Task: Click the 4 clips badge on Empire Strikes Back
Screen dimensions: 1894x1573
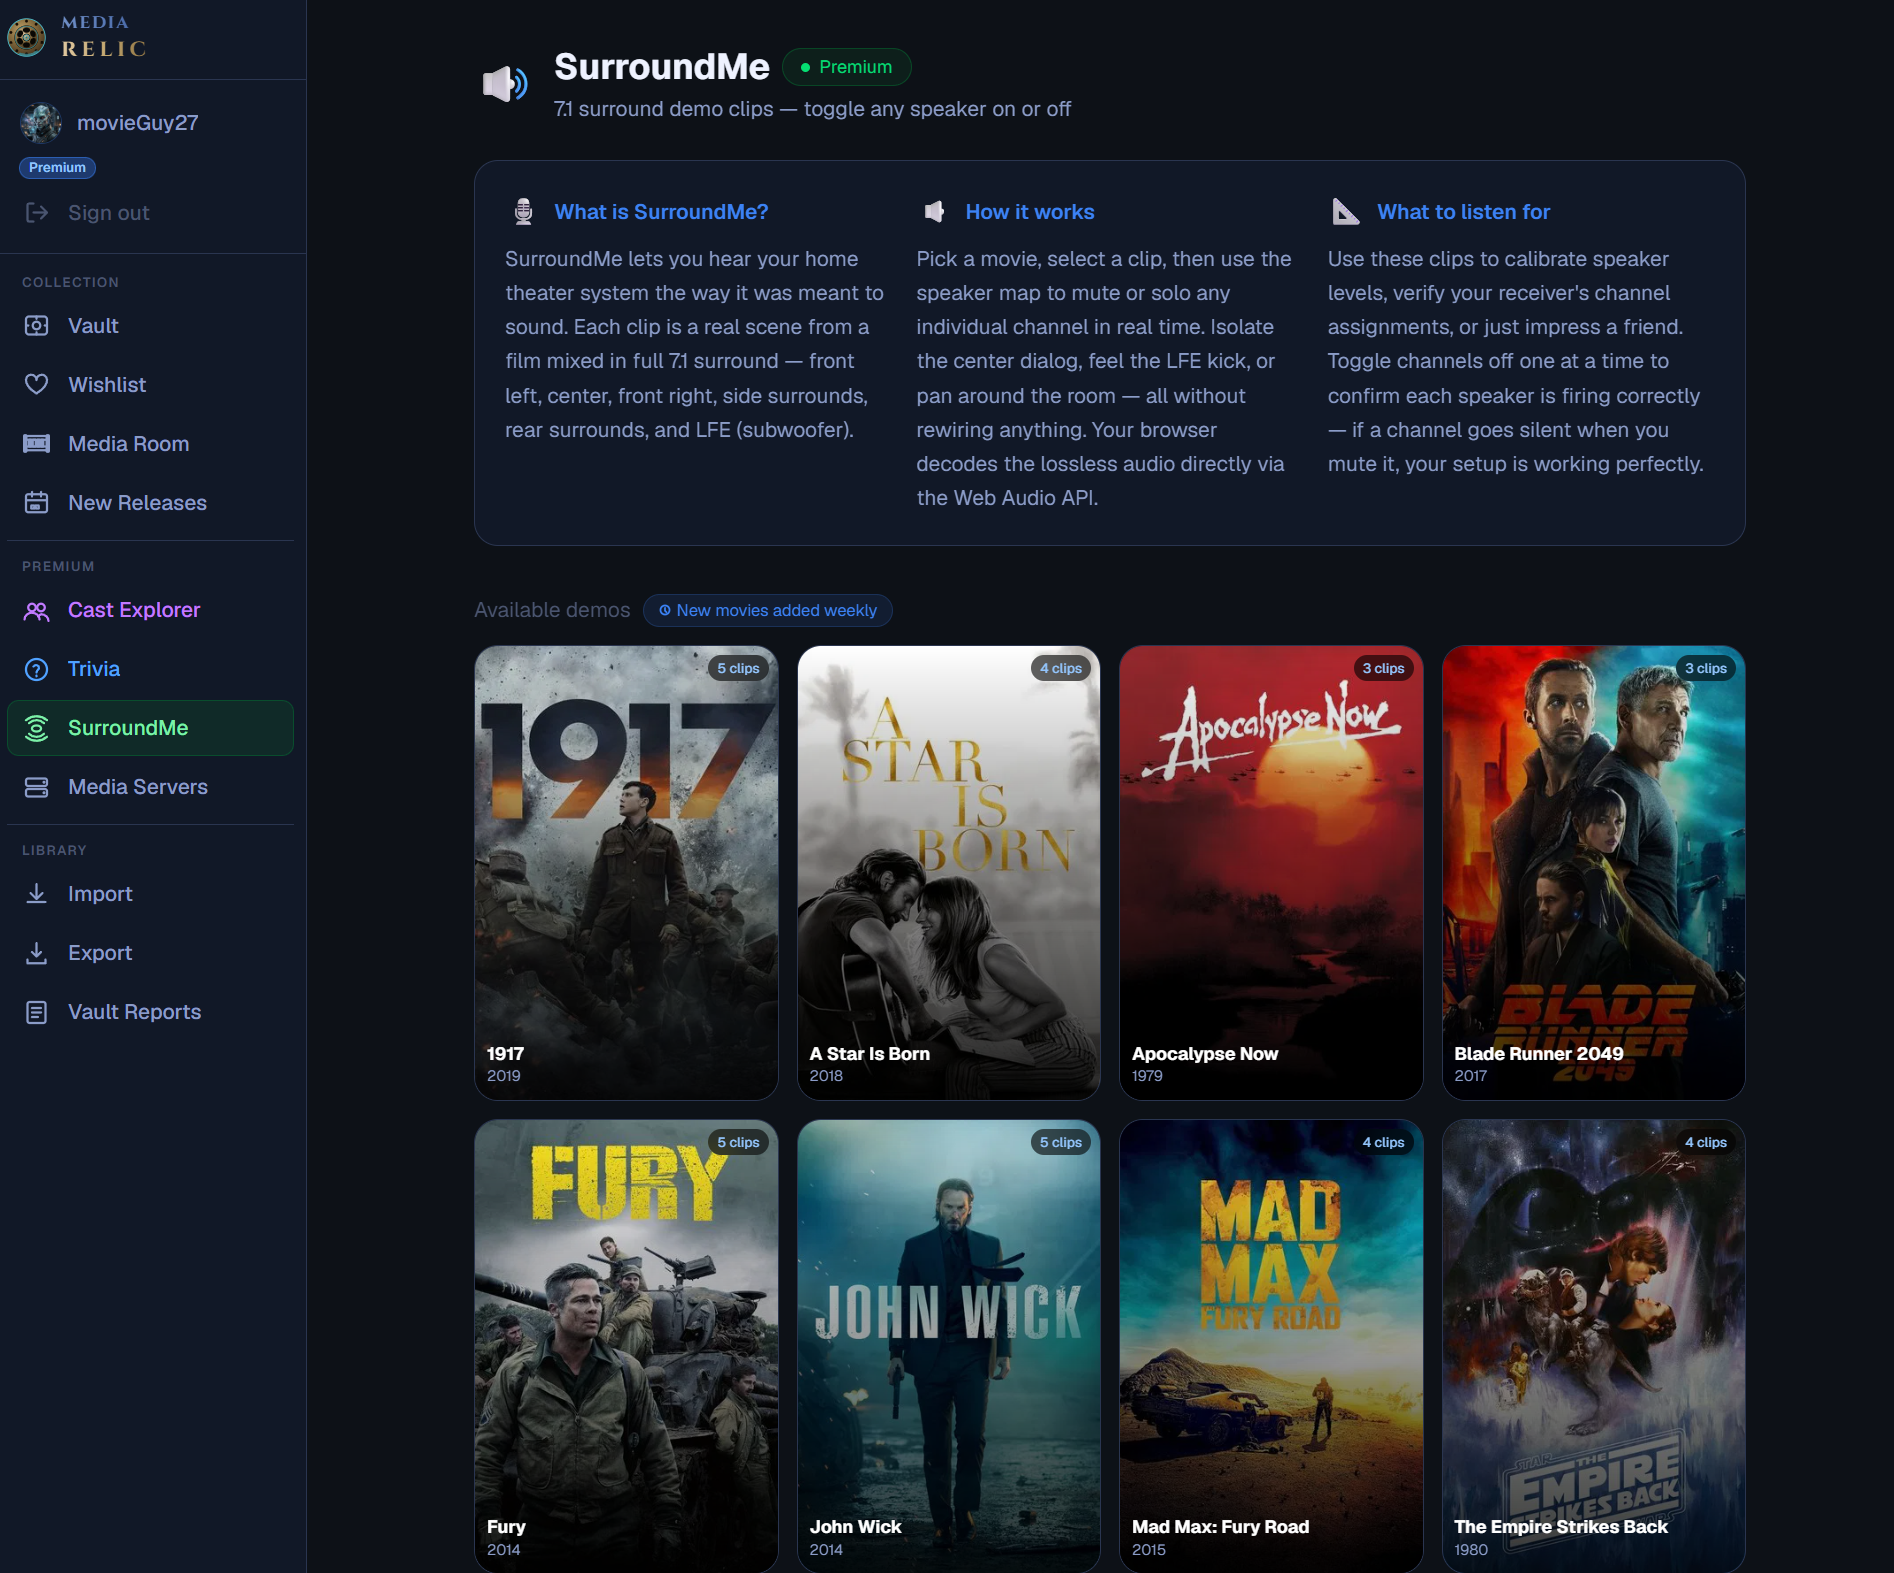Action: click(1706, 1142)
